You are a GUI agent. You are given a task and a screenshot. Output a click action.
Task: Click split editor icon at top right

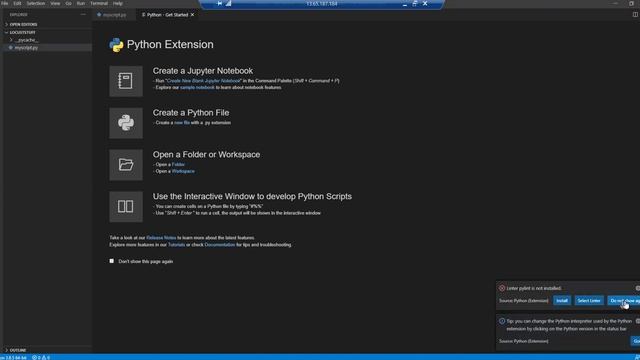point(635,15)
